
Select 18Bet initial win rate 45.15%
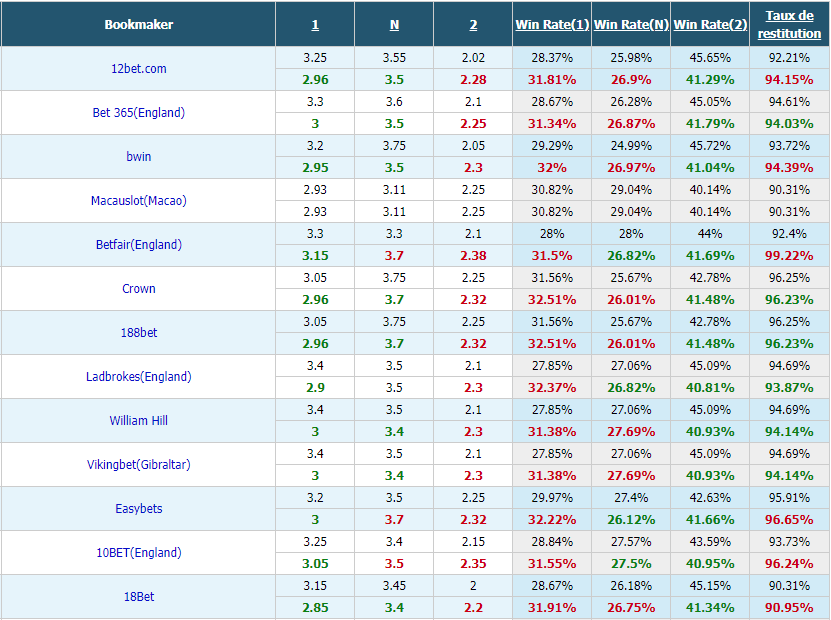point(710,586)
